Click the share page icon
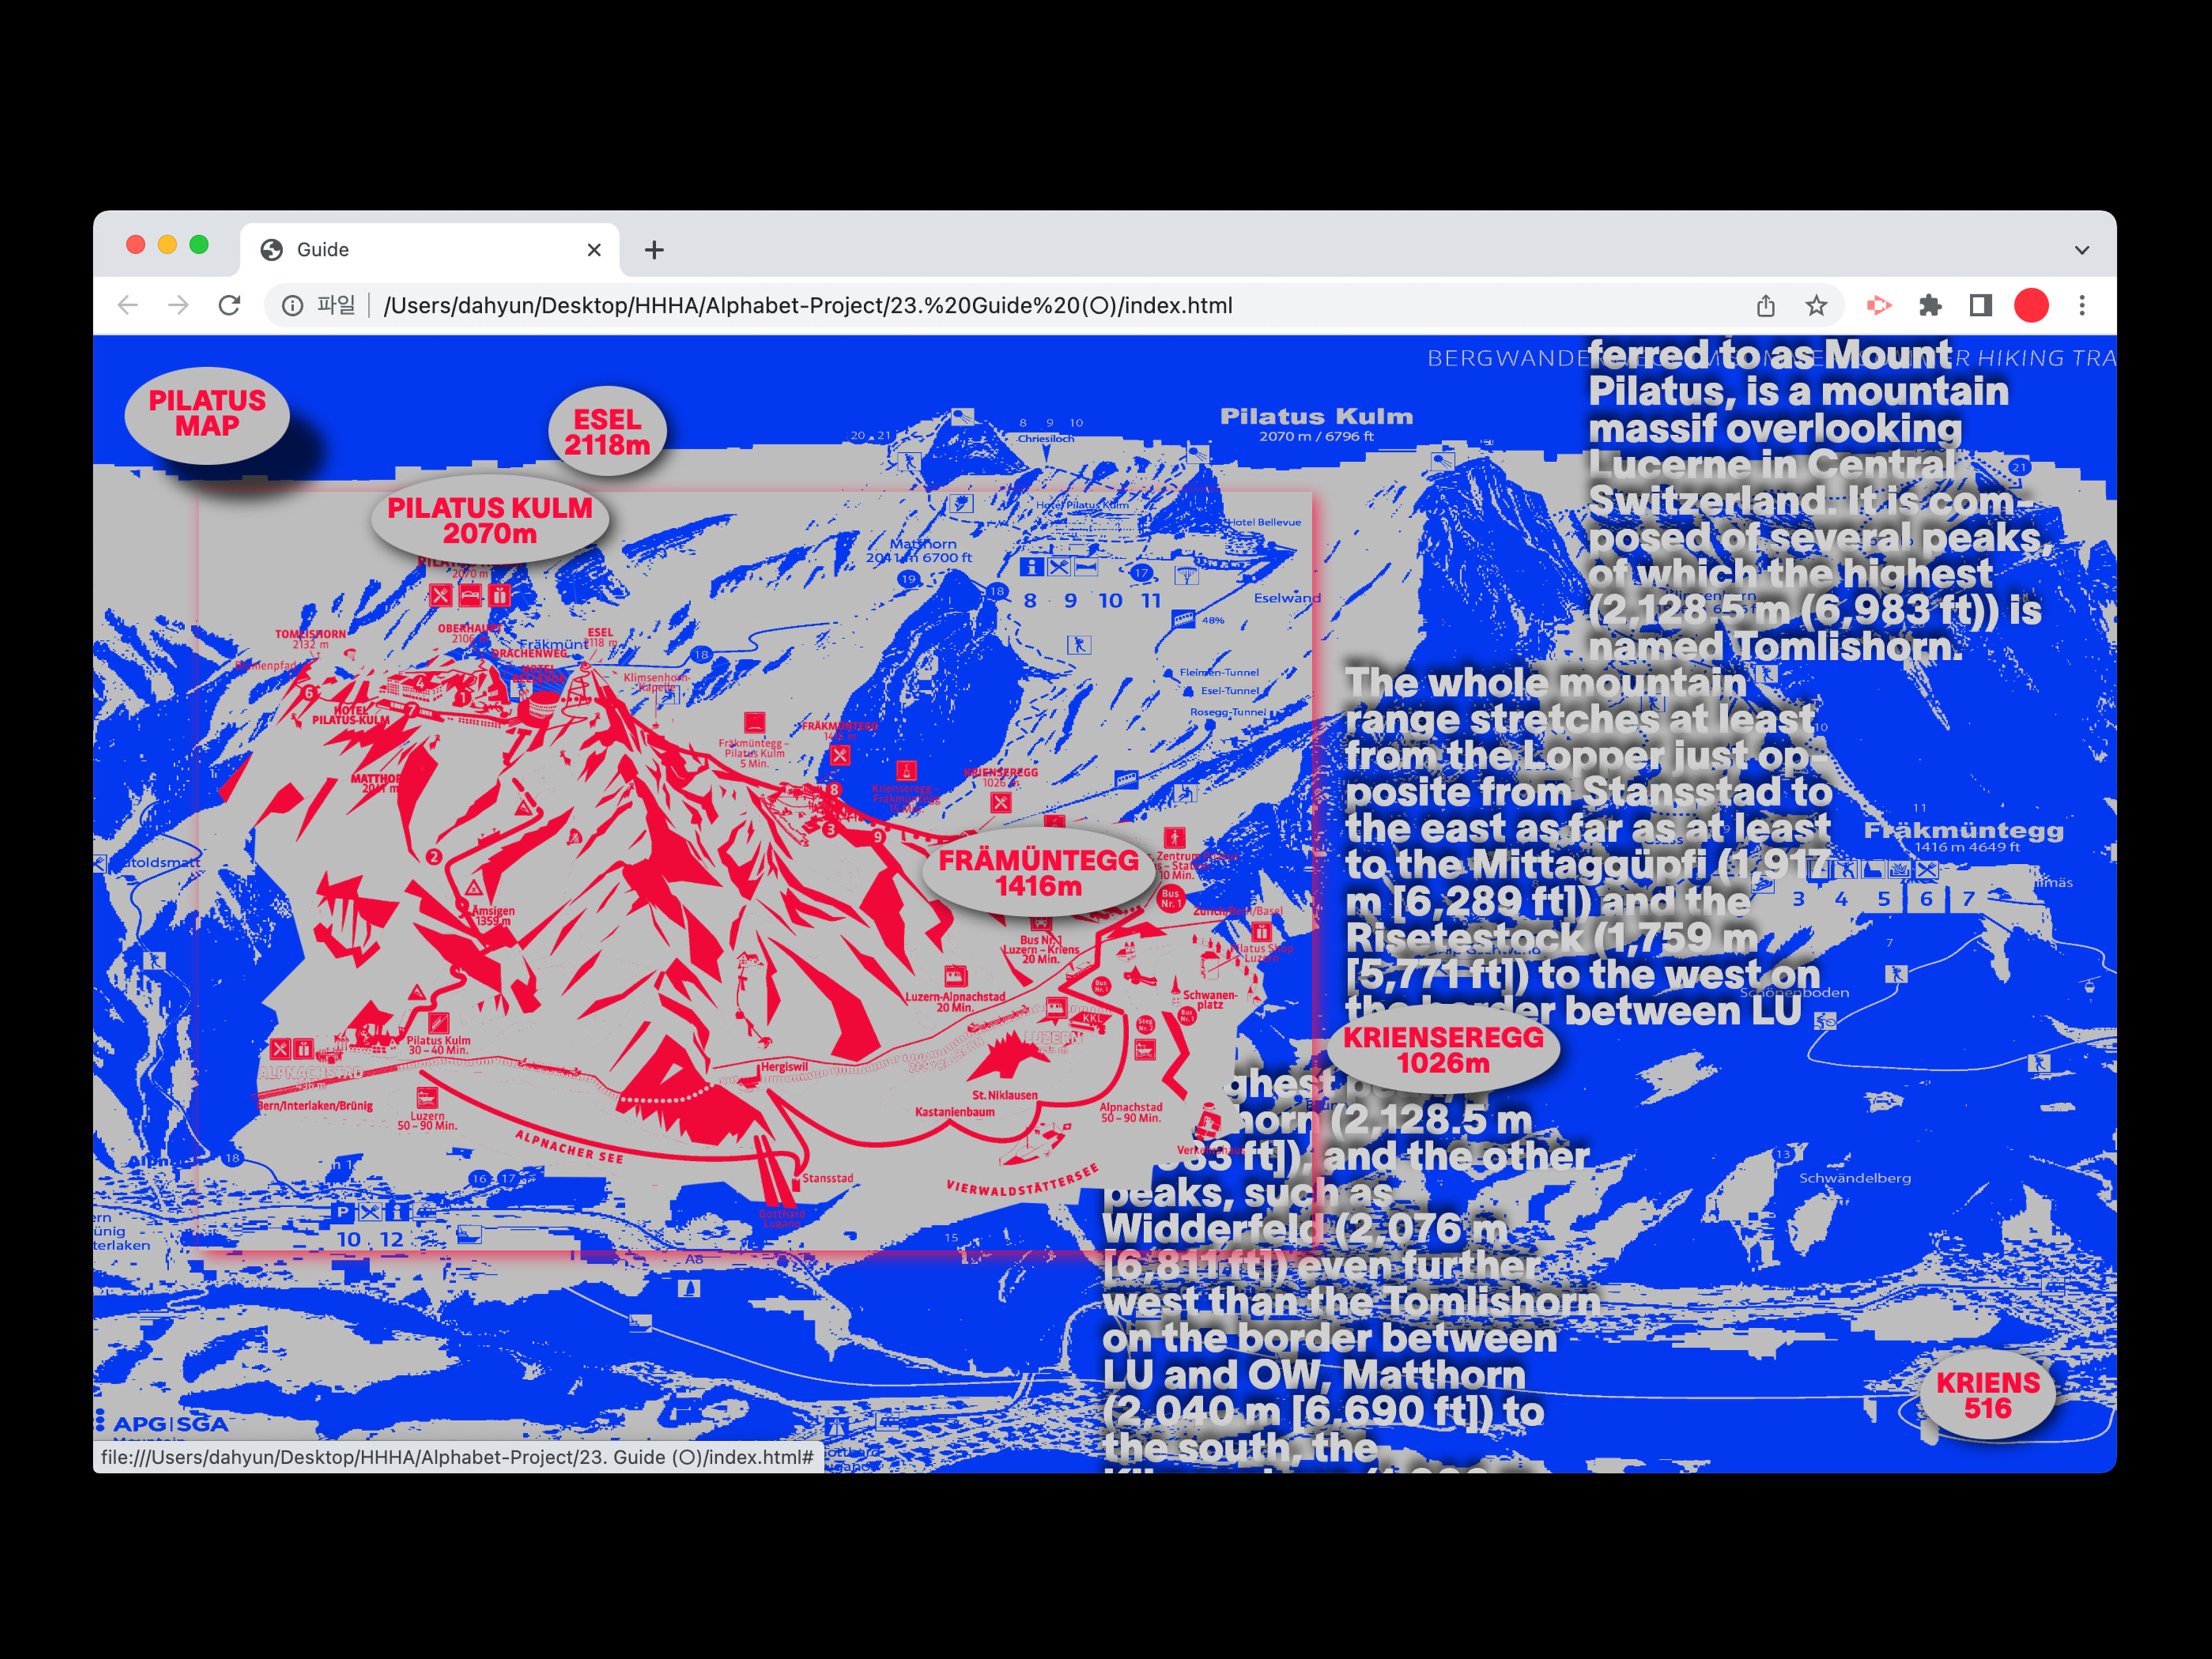This screenshot has height=1659, width=2212. 1766,305
